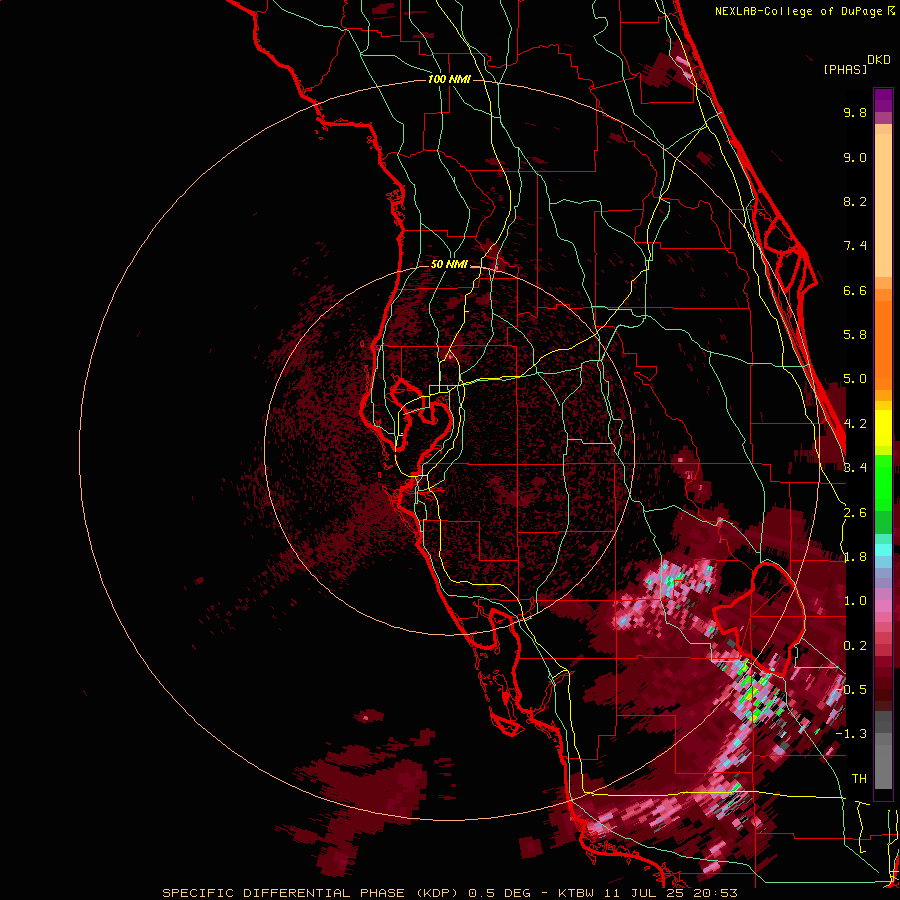The width and height of the screenshot is (900, 900).
Task: Click the -1.3 value on the scale
Action: [851, 734]
